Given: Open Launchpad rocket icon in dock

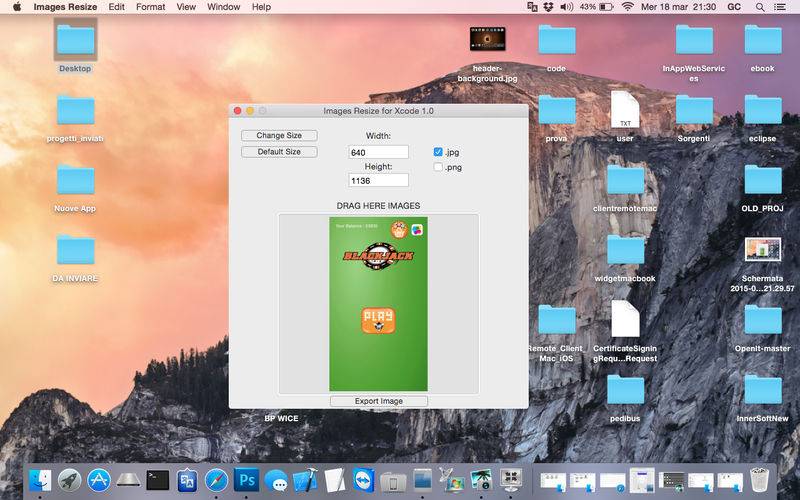Looking at the screenshot, I should 69,481.
